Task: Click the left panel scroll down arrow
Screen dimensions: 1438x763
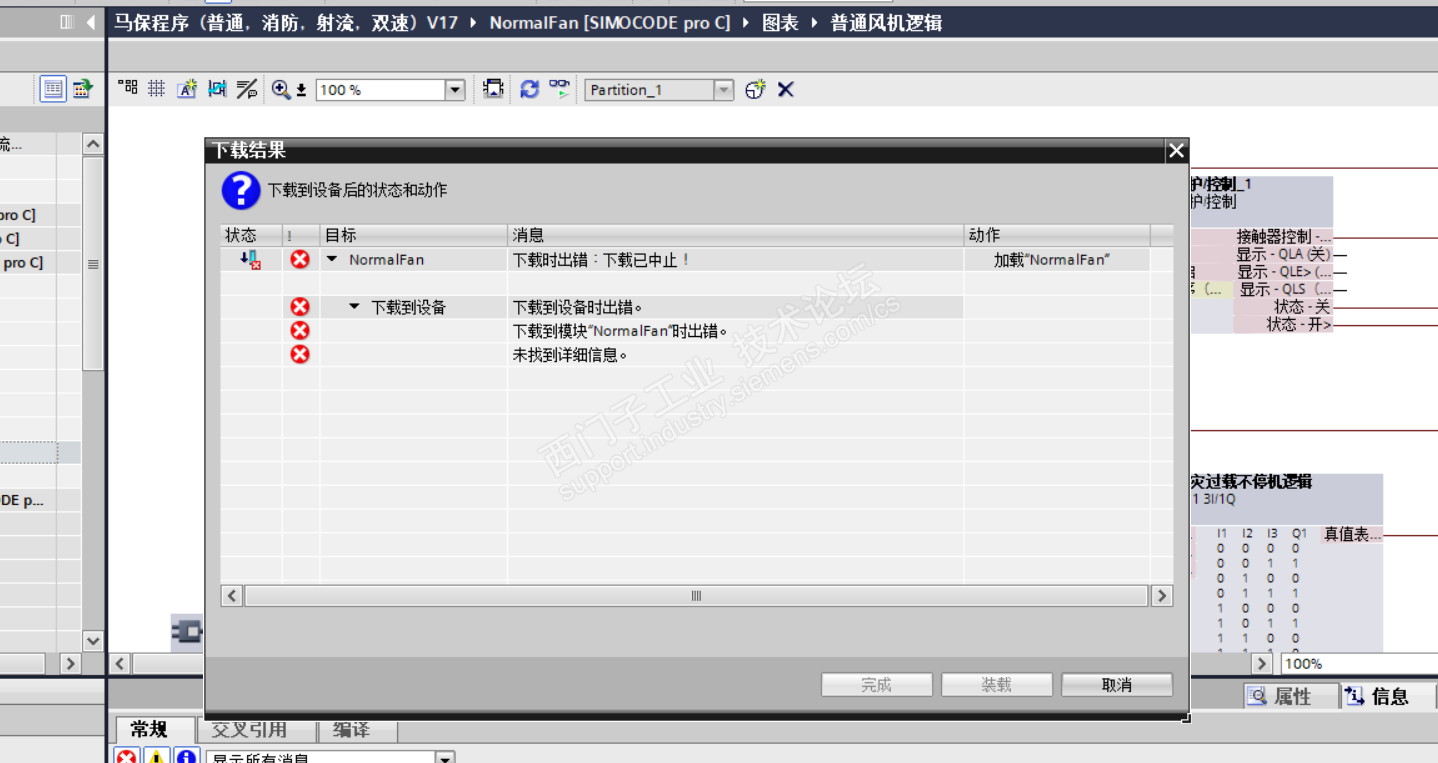Action: (93, 641)
